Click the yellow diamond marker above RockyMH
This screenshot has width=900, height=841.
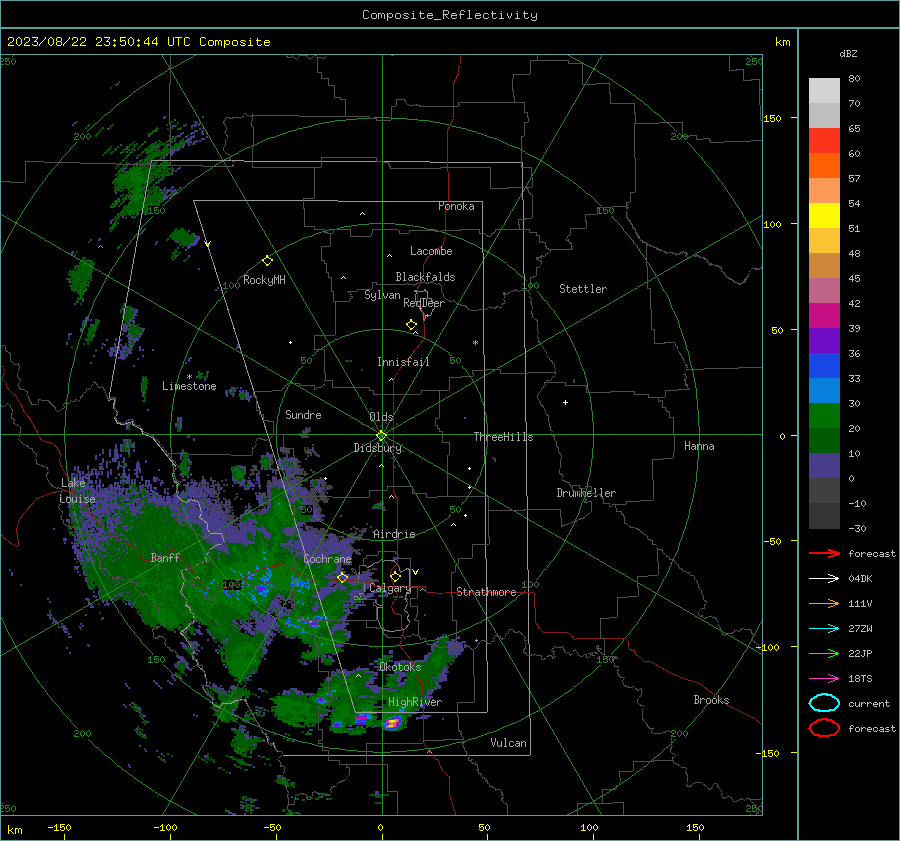coord(267,261)
